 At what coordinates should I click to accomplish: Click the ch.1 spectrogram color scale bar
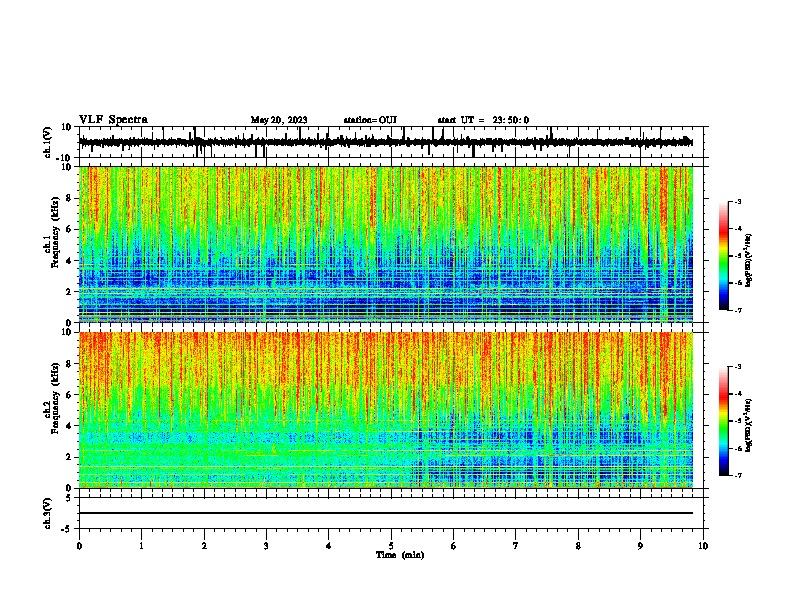coord(724,256)
